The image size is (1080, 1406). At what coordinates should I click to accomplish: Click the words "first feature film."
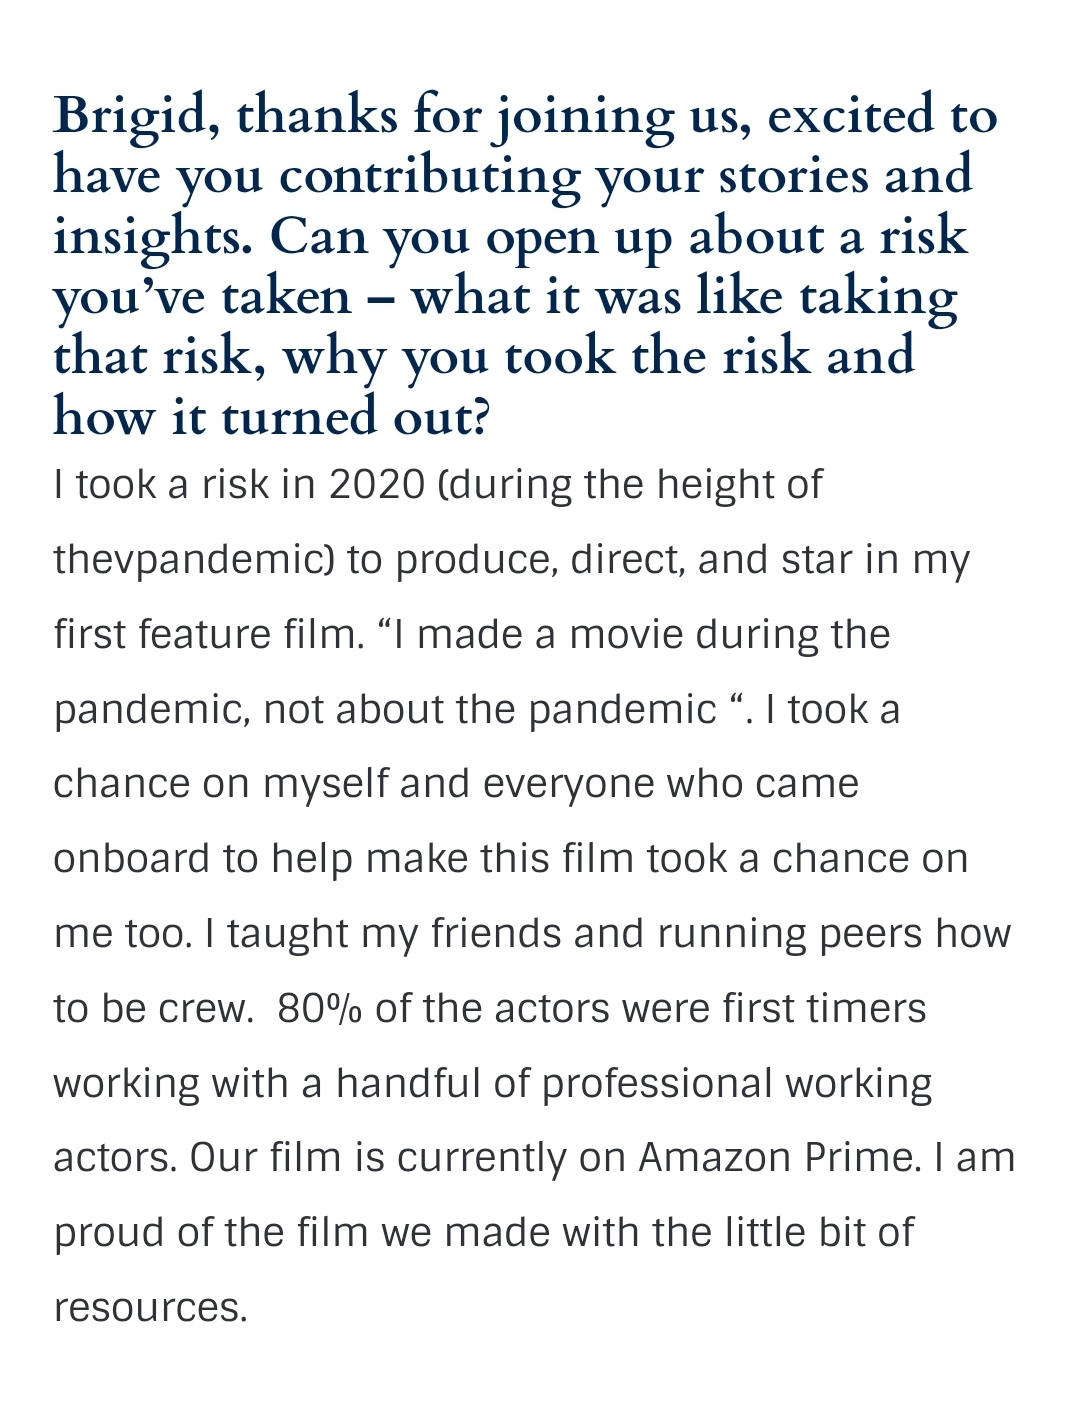click(x=208, y=634)
